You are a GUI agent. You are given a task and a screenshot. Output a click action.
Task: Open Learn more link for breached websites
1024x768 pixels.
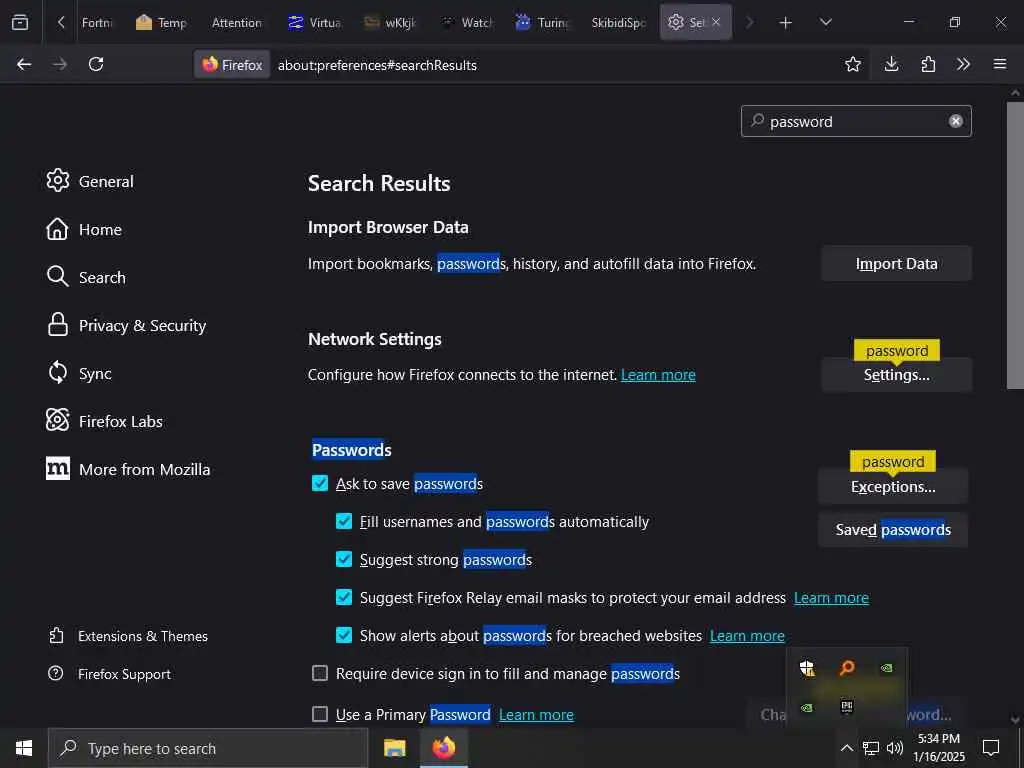pyautogui.click(x=747, y=635)
